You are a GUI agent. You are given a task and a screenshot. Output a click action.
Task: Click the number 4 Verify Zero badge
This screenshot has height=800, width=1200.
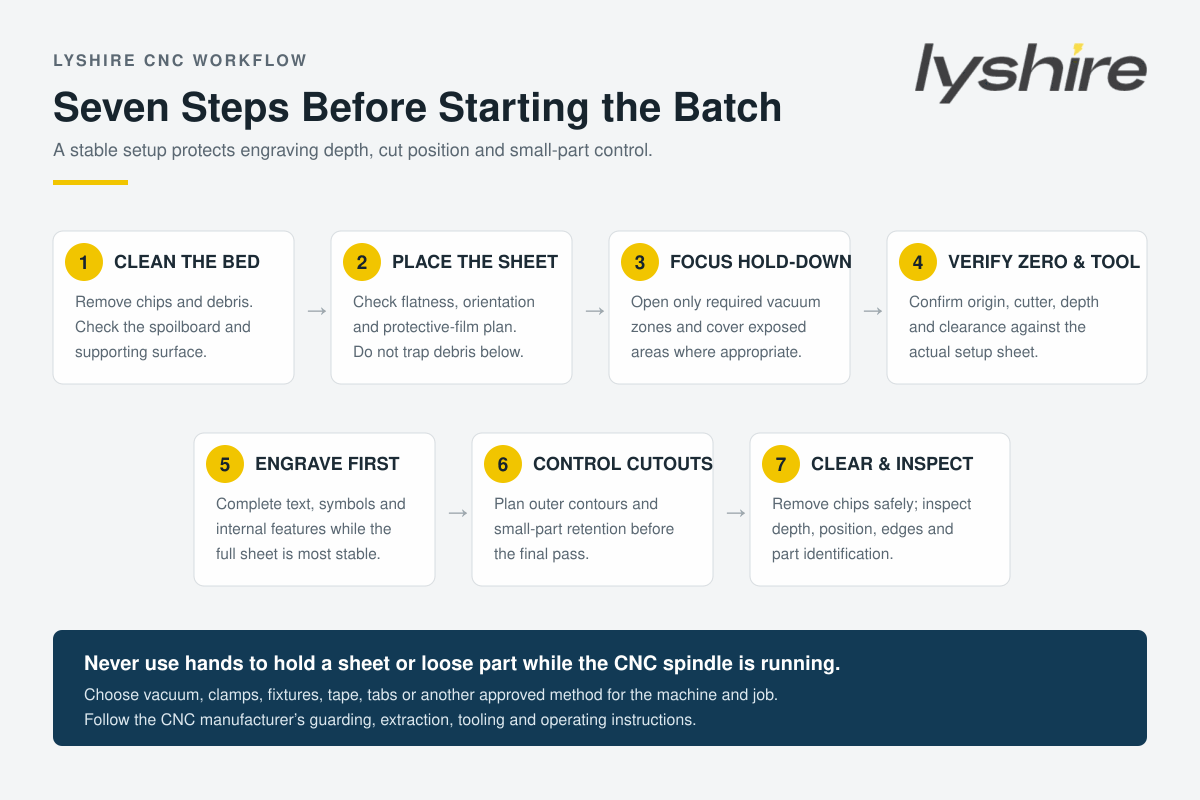point(918,262)
